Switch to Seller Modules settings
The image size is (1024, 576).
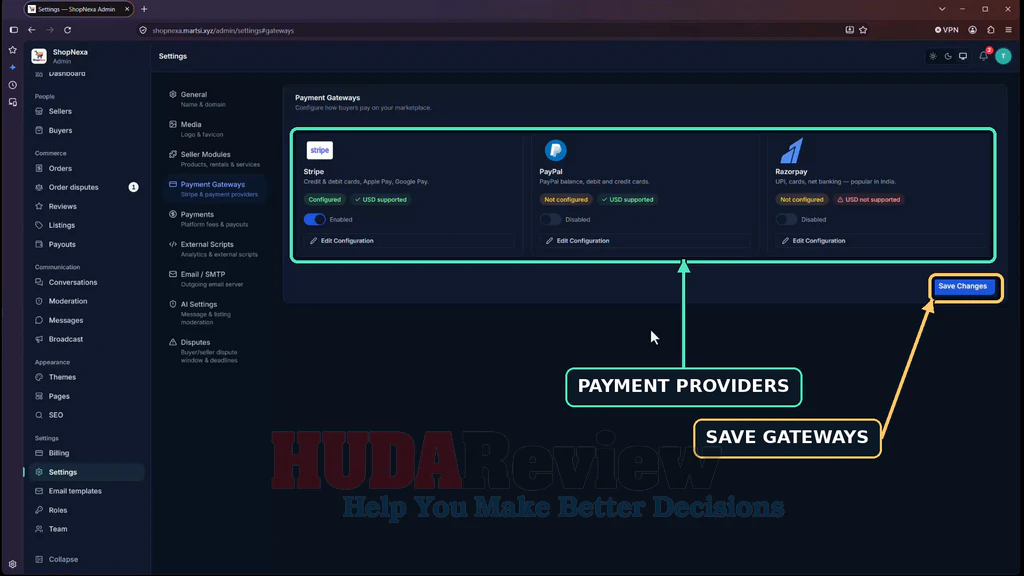point(214,159)
